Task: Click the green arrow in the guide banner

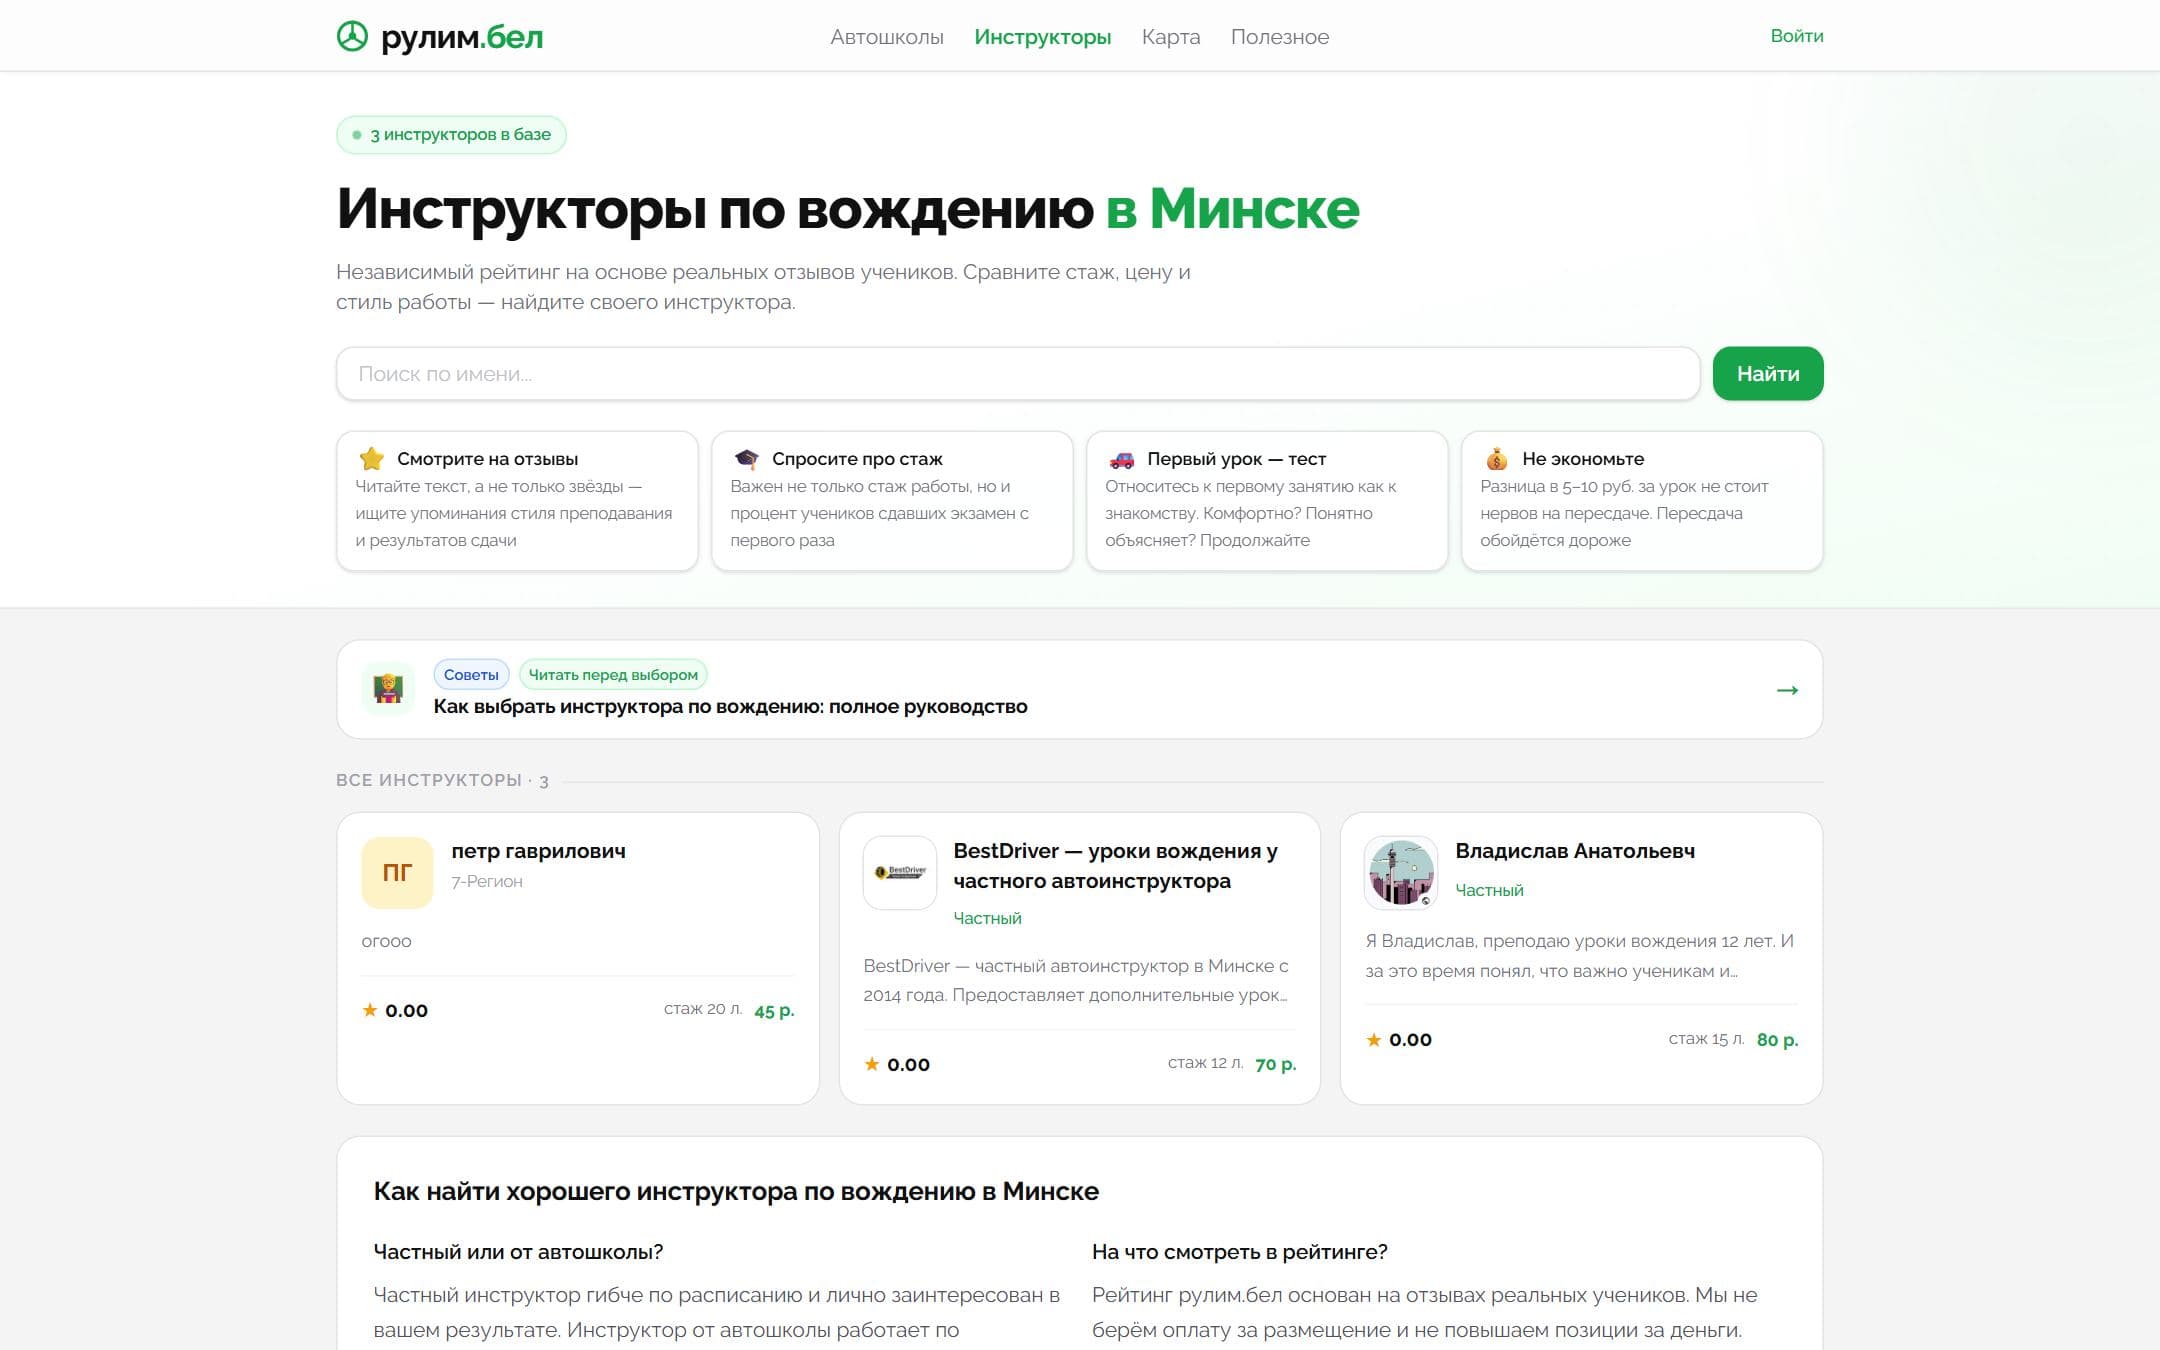Action: click(x=1787, y=690)
